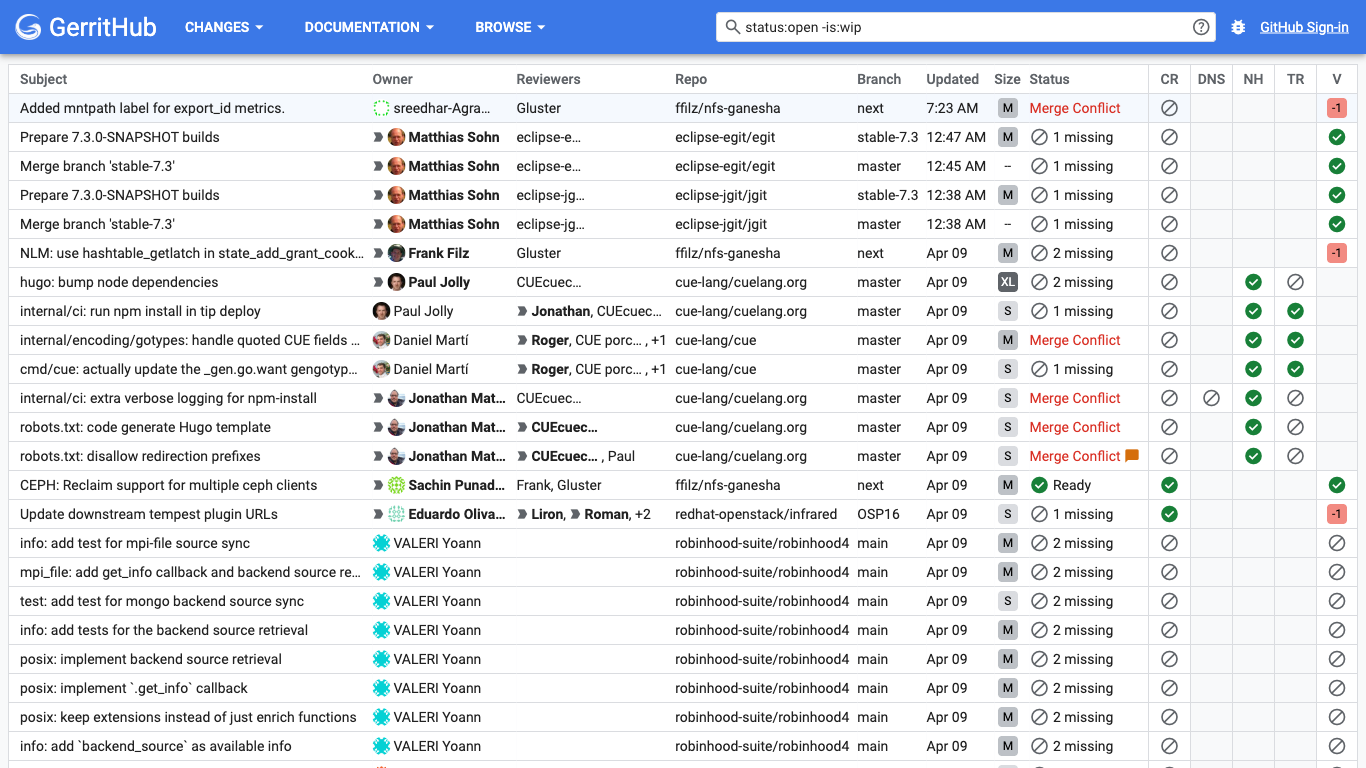
Task: Click the Subject column header
Action: point(44,79)
